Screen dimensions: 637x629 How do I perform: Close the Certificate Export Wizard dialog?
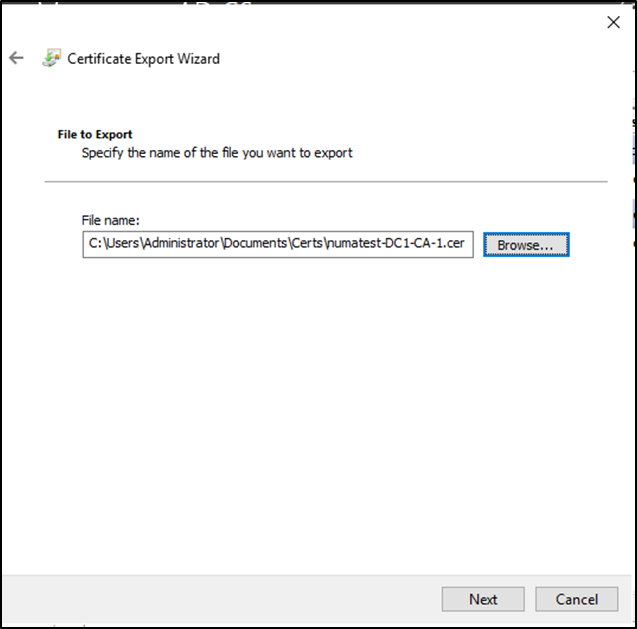613,22
